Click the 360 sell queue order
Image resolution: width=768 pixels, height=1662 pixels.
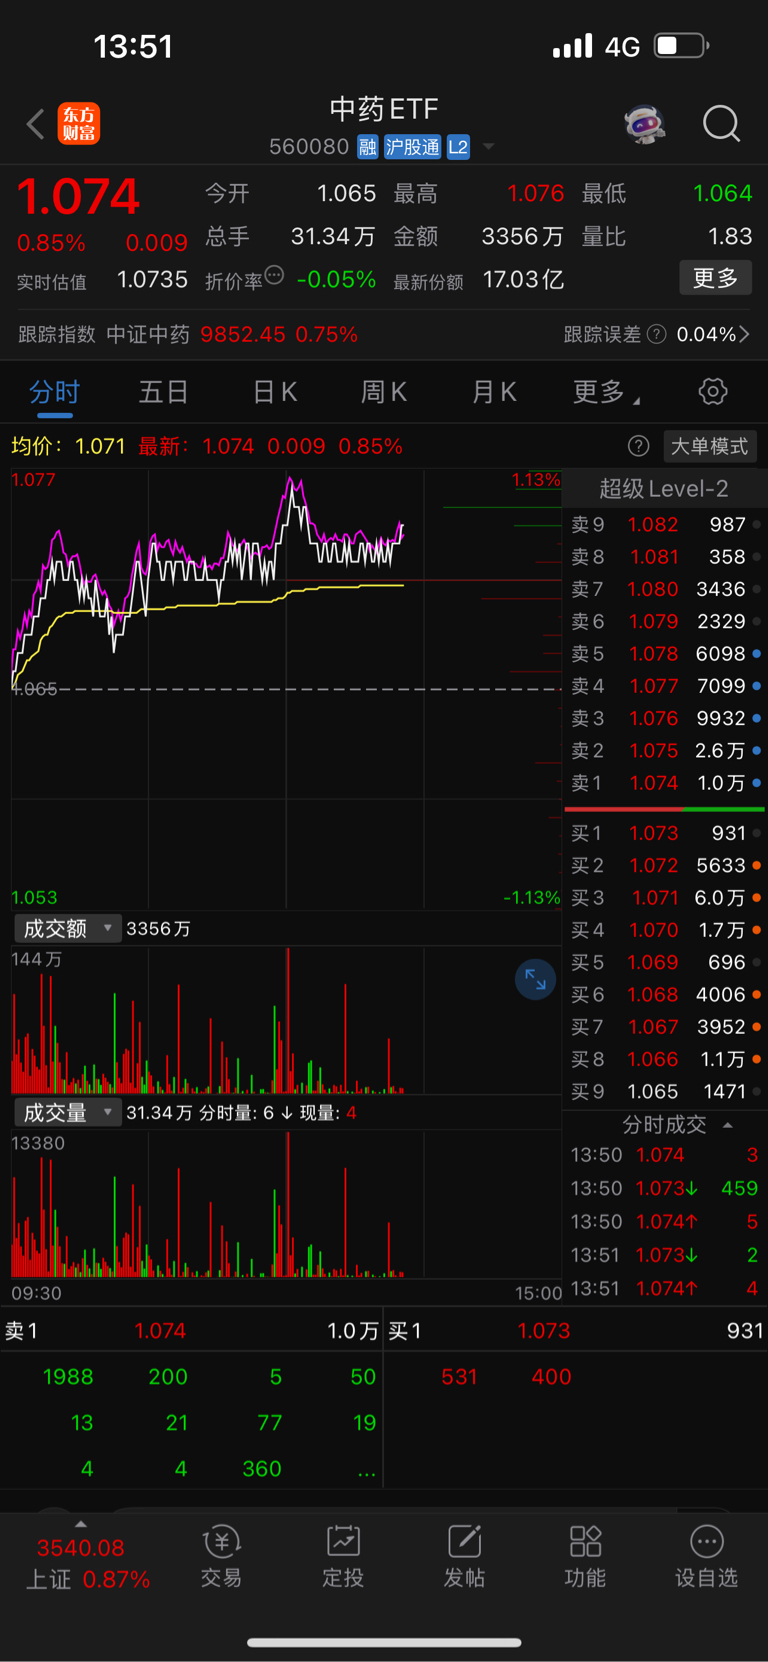(x=262, y=1469)
